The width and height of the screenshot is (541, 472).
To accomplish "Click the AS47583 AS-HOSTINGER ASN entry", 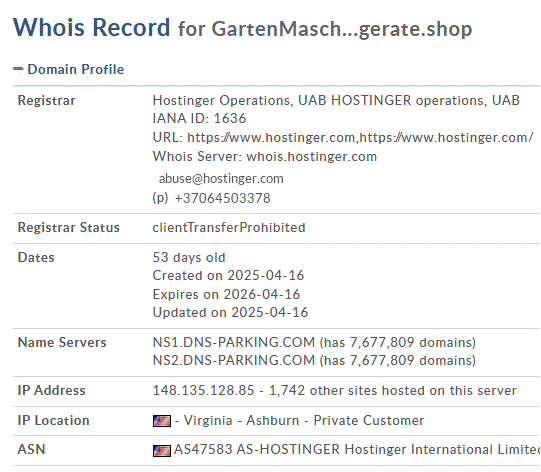I will click(357, 450).
